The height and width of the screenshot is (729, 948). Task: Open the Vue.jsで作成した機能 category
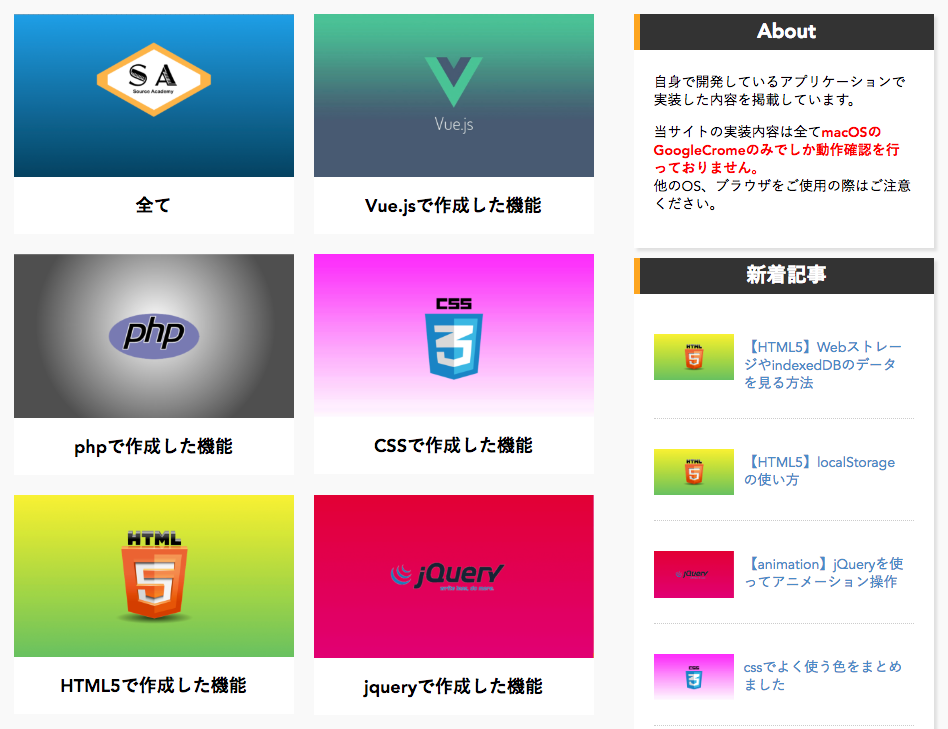[453, 205]
